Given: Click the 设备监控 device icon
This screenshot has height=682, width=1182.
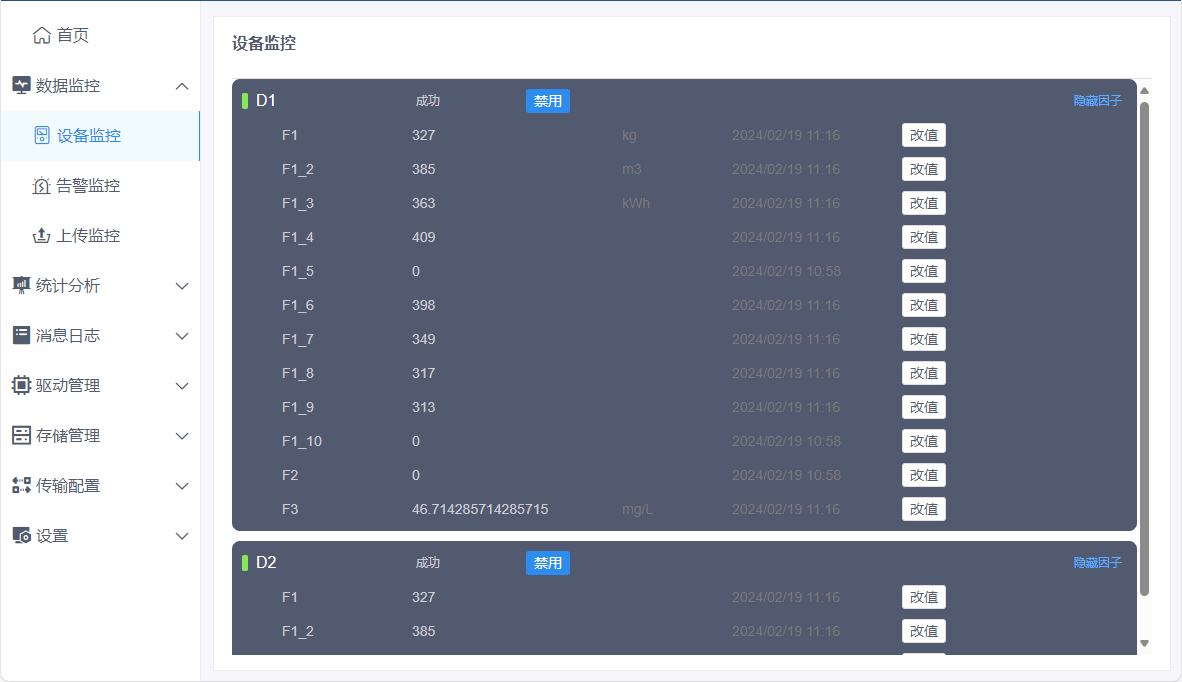Looking at the screenshot, I should tap(42, 135).
